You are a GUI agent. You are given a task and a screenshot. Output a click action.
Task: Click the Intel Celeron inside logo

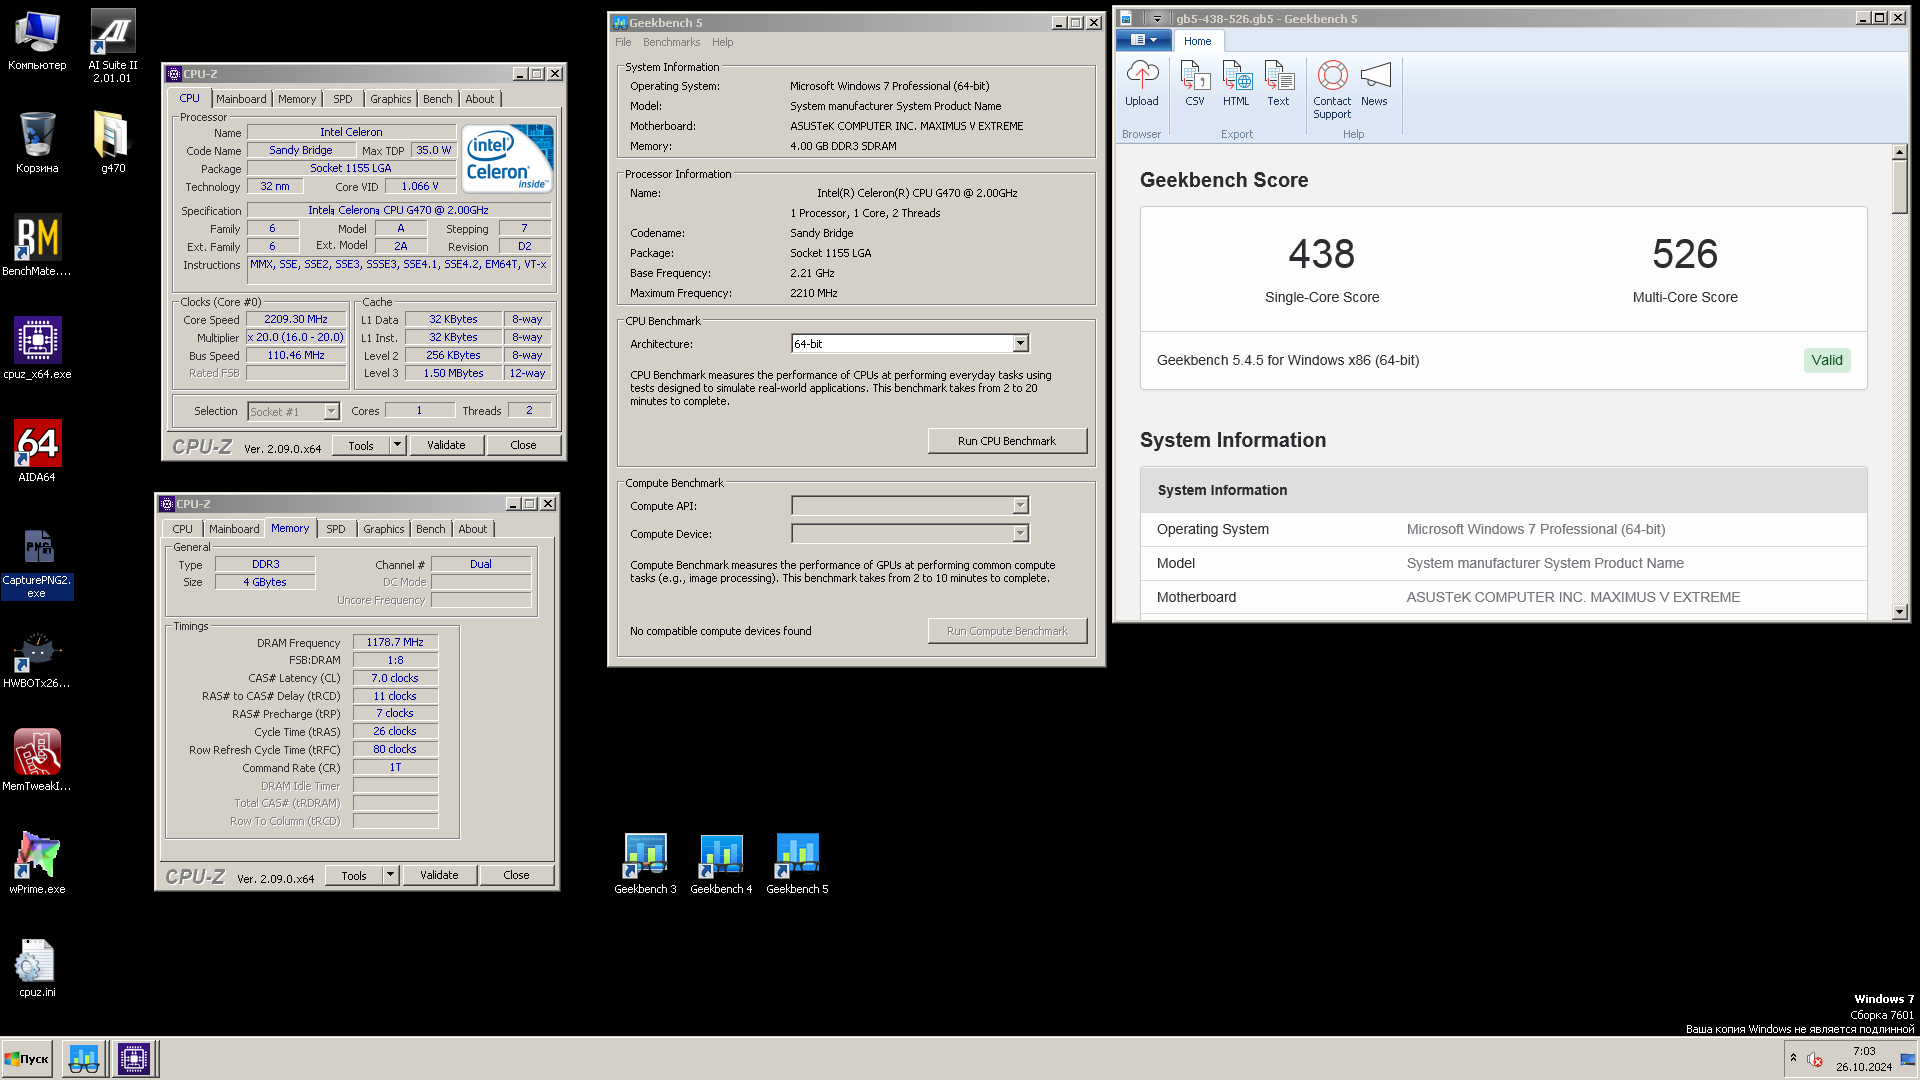coord(507,158)
